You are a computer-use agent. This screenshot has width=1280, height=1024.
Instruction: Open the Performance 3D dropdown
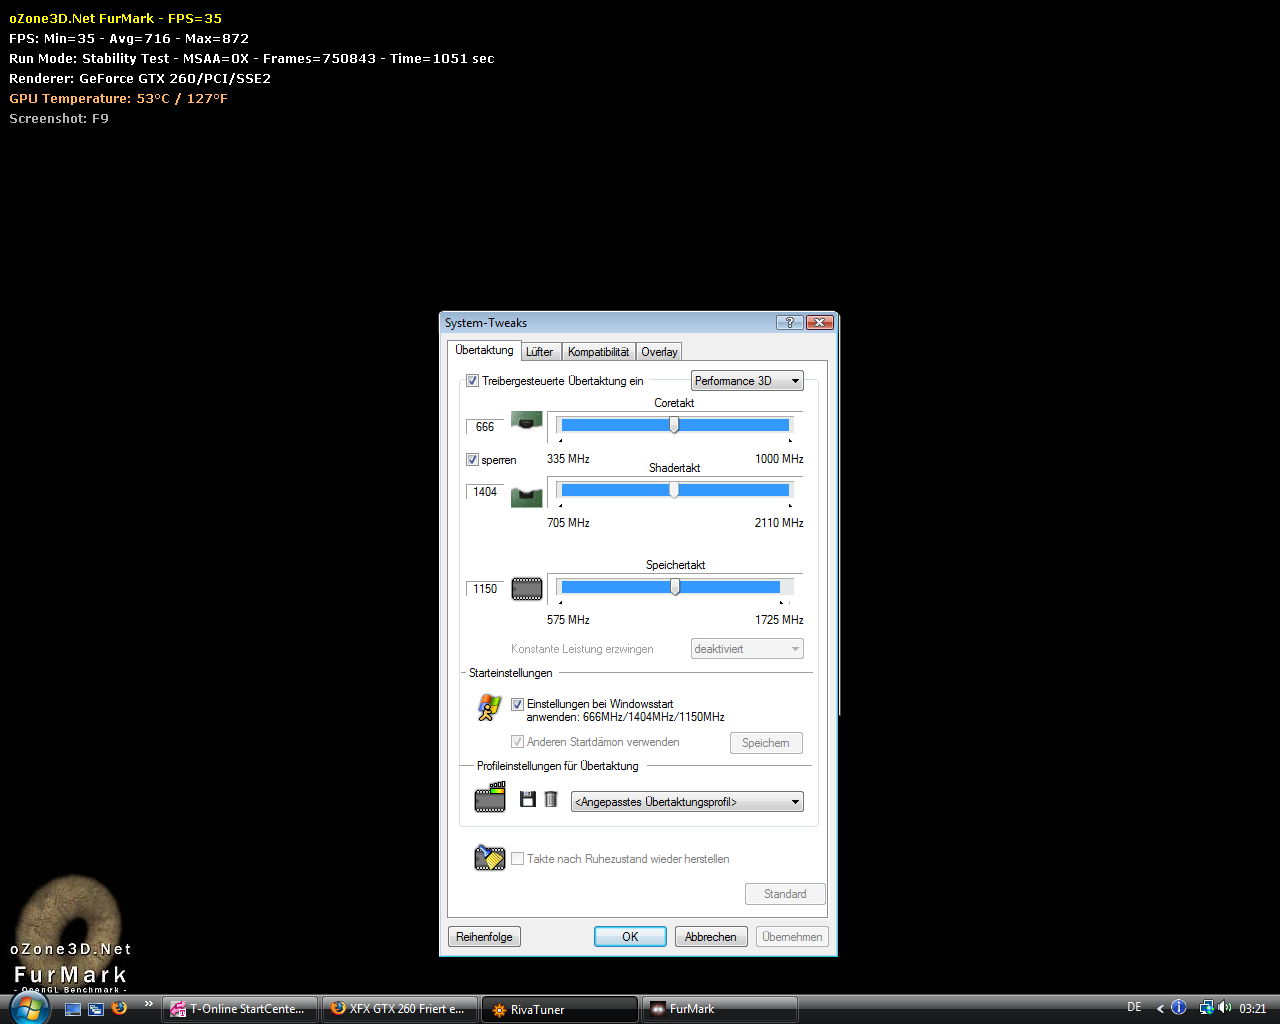click(747, 381)
